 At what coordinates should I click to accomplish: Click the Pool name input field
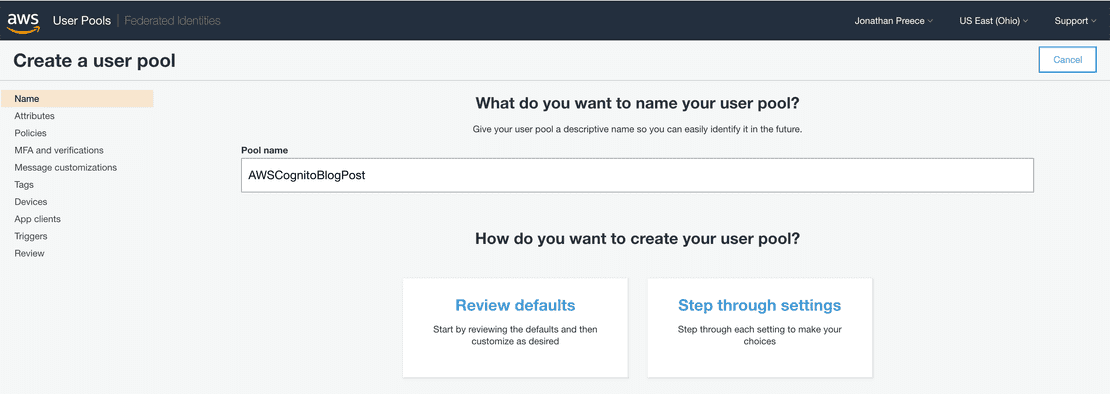tap(637, 175)
